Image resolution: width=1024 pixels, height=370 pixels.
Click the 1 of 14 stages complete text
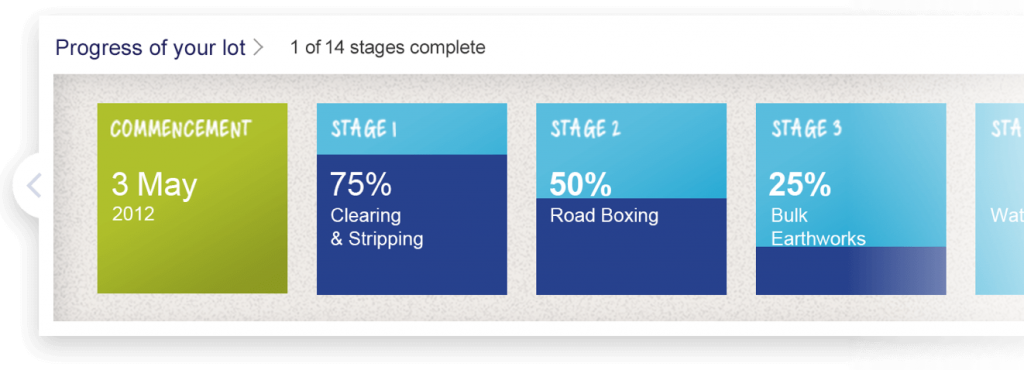coord(388,48)
